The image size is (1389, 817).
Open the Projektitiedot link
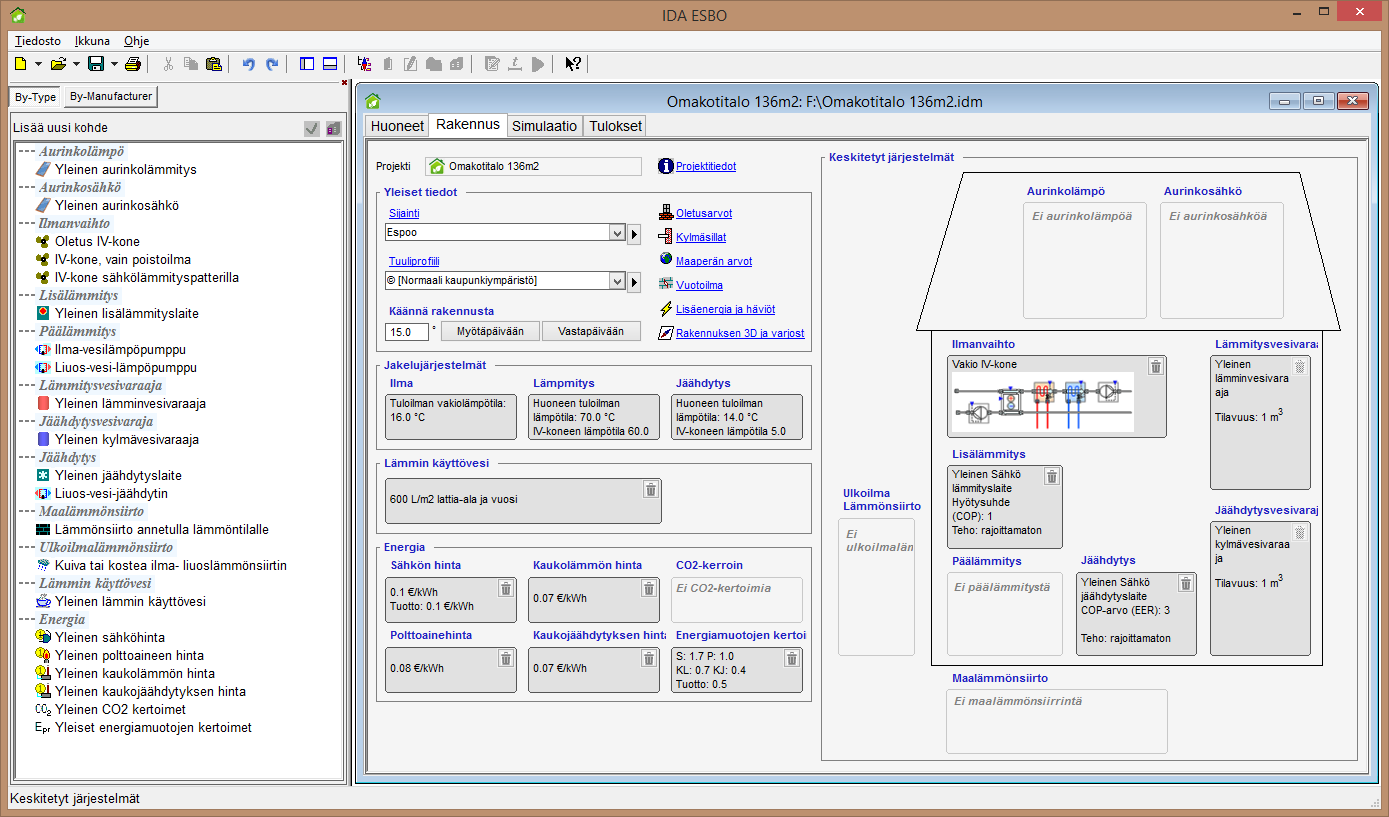[x=706, y=166]
